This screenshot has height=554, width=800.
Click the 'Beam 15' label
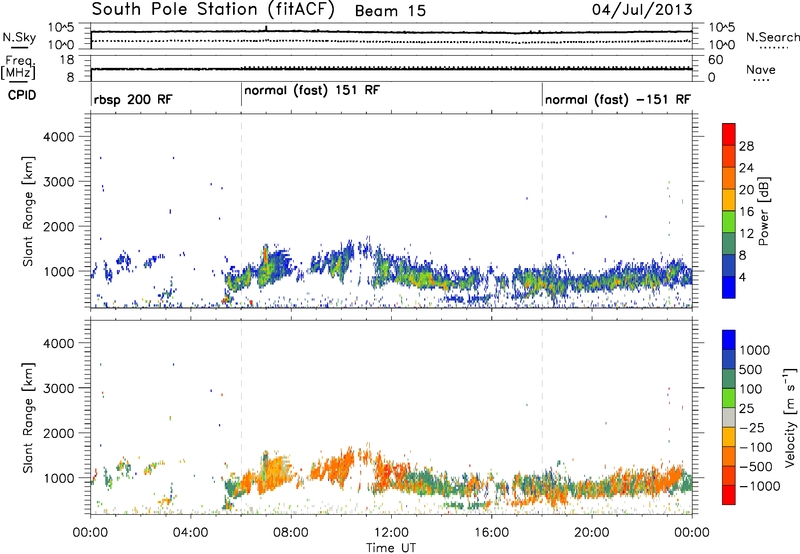pos(390,11)
